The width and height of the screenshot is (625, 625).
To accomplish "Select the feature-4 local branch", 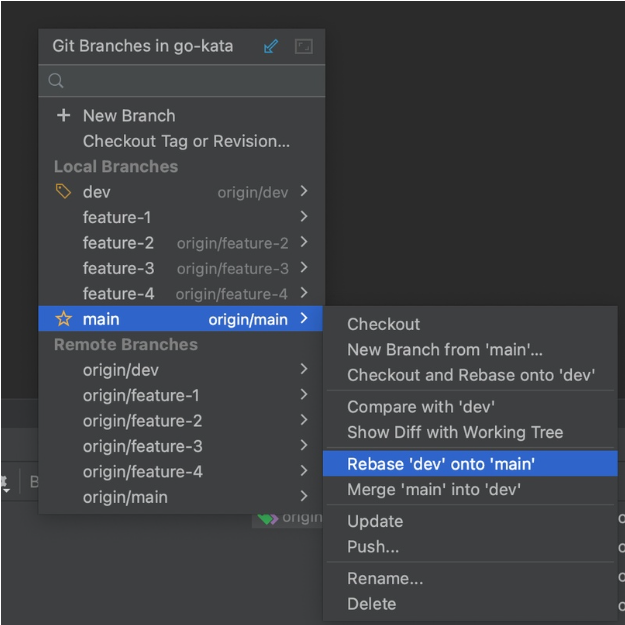I will point(118,294).
